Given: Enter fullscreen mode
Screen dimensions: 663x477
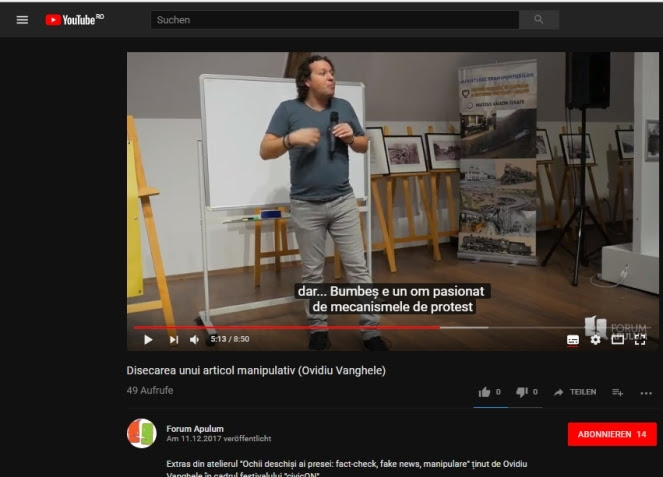Looking at the screenshot, I should [640, 340].
